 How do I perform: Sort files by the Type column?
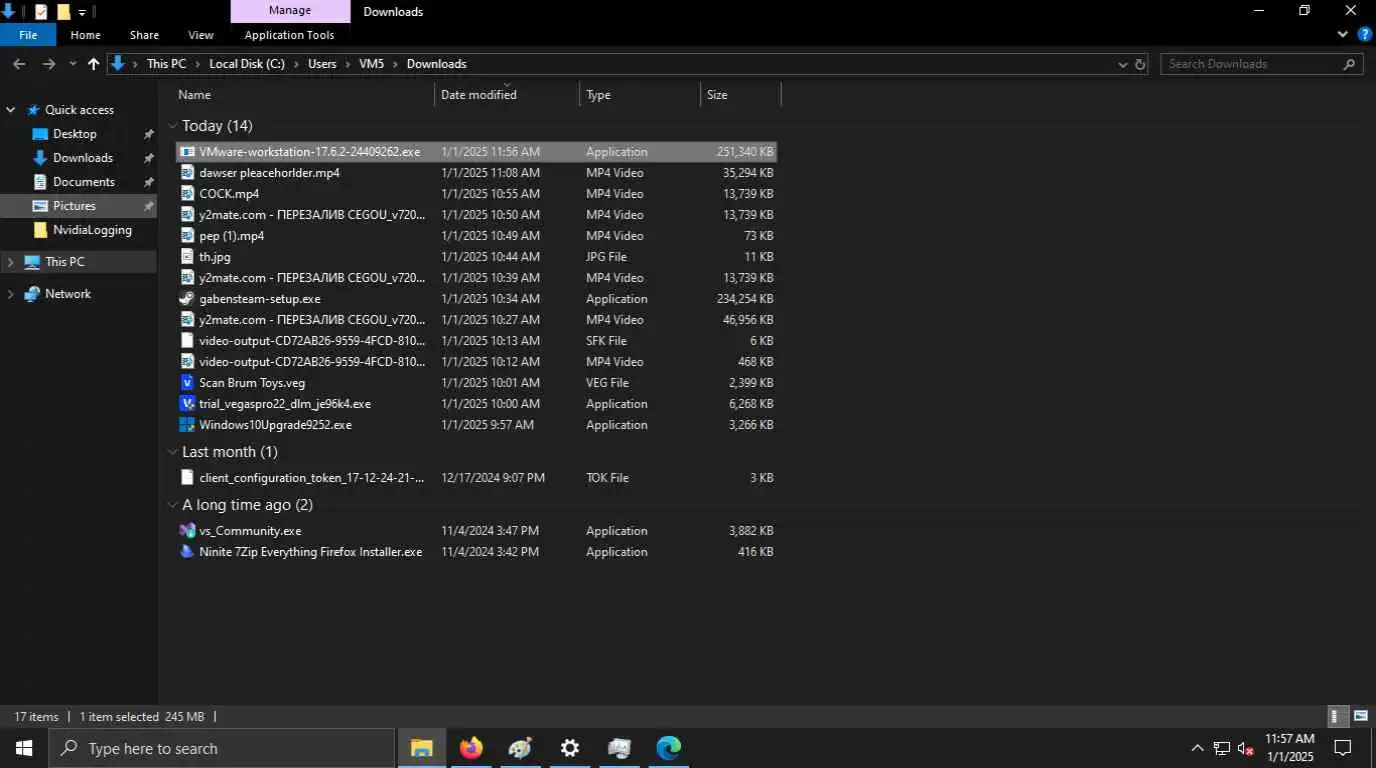pos(640,95)
